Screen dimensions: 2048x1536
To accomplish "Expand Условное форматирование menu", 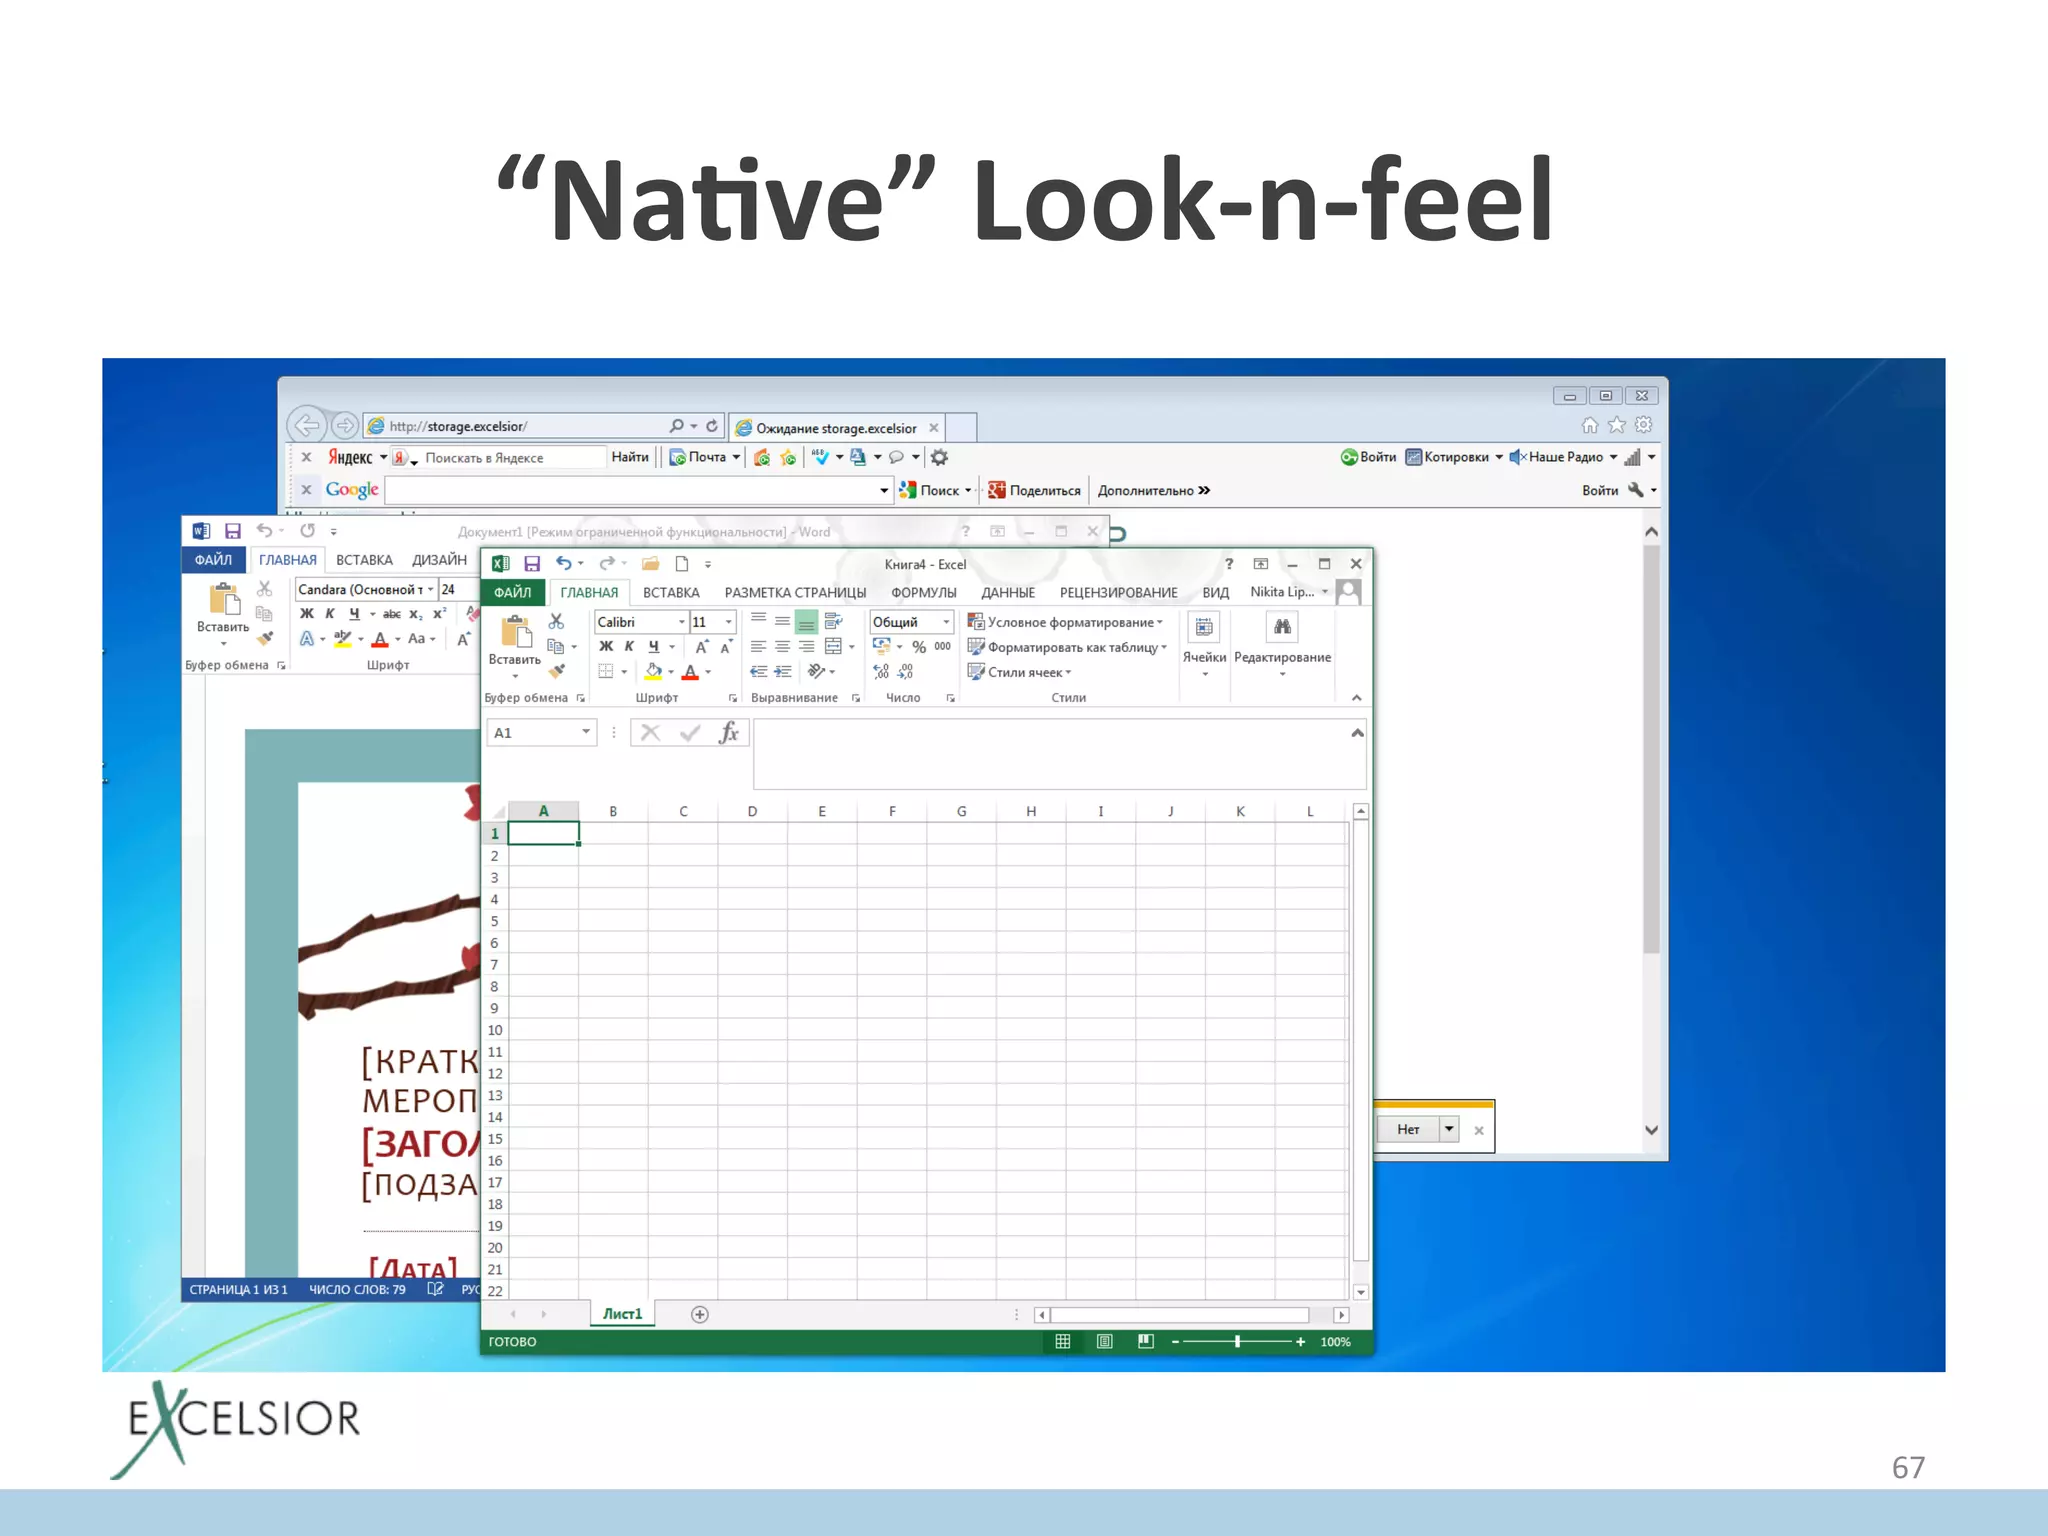I will coord(1065,622).
